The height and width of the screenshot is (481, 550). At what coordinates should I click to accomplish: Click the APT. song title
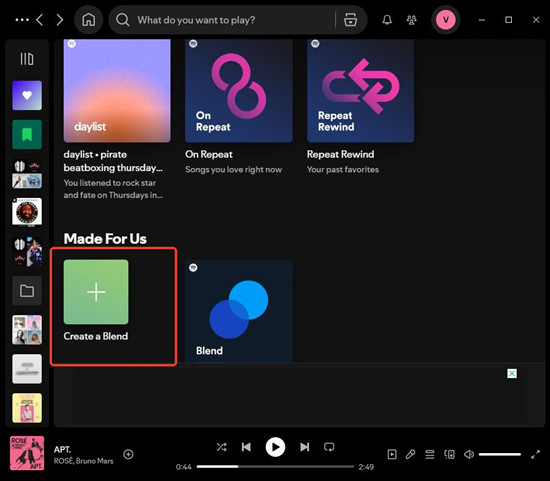pyautogui.click(x=62, y=449)
